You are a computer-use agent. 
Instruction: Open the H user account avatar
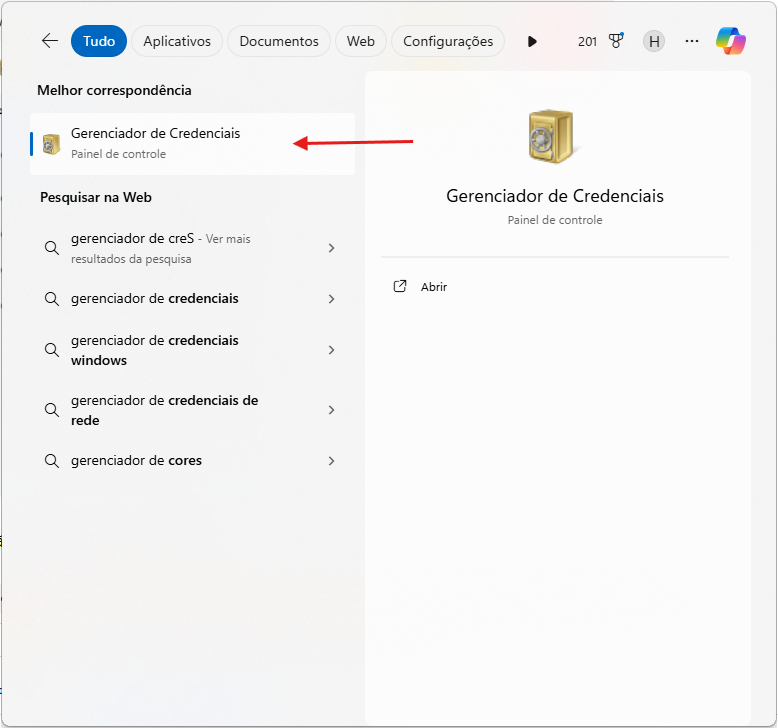click(654, 41)
